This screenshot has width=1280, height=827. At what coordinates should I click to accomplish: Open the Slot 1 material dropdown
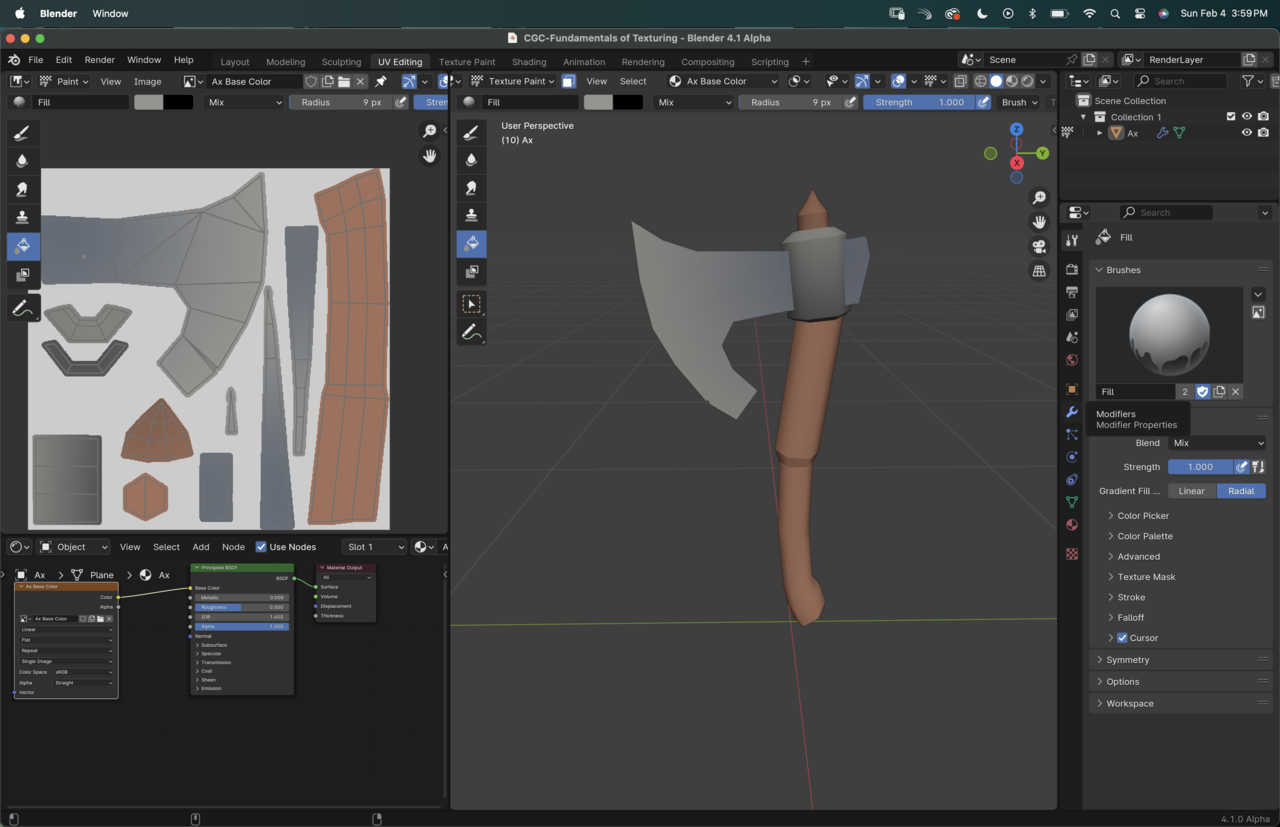tap(374, 547)
